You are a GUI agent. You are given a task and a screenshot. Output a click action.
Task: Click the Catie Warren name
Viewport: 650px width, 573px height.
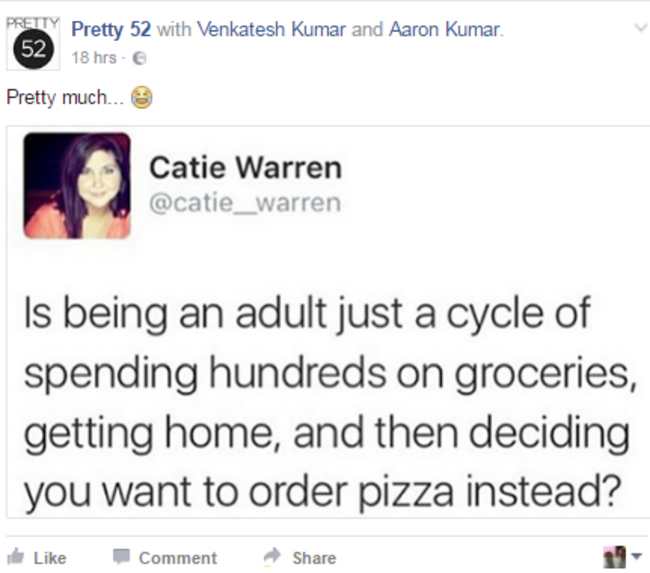click(245, 168)
